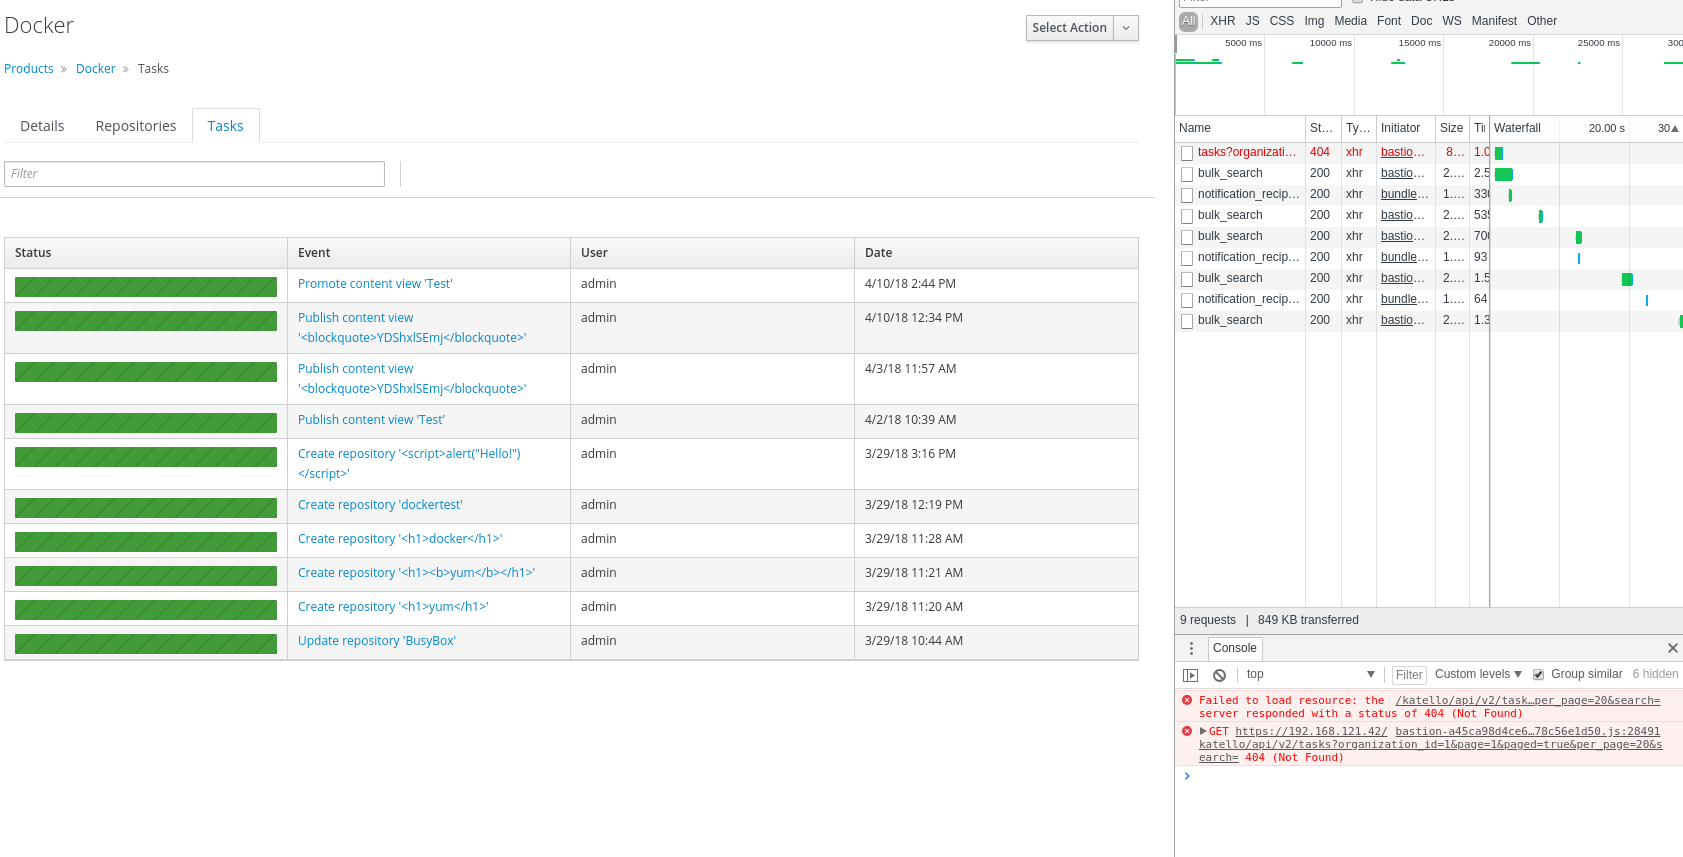Click the '6 hidden' console messages label

pyautogui.click(x=1655, y=674)
